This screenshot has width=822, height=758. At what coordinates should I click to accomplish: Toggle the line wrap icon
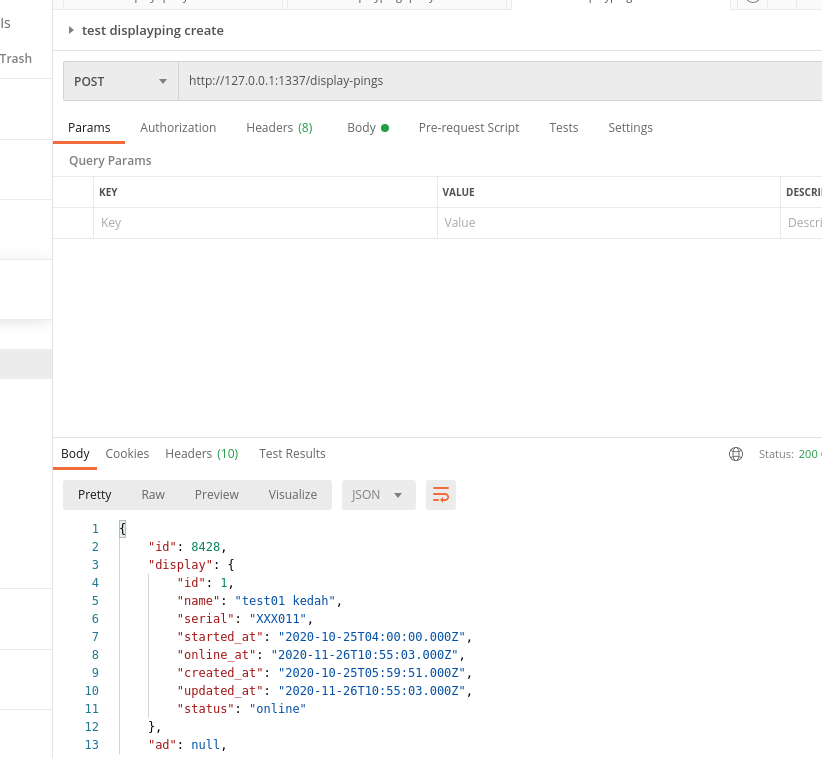[x=441, y=495]
